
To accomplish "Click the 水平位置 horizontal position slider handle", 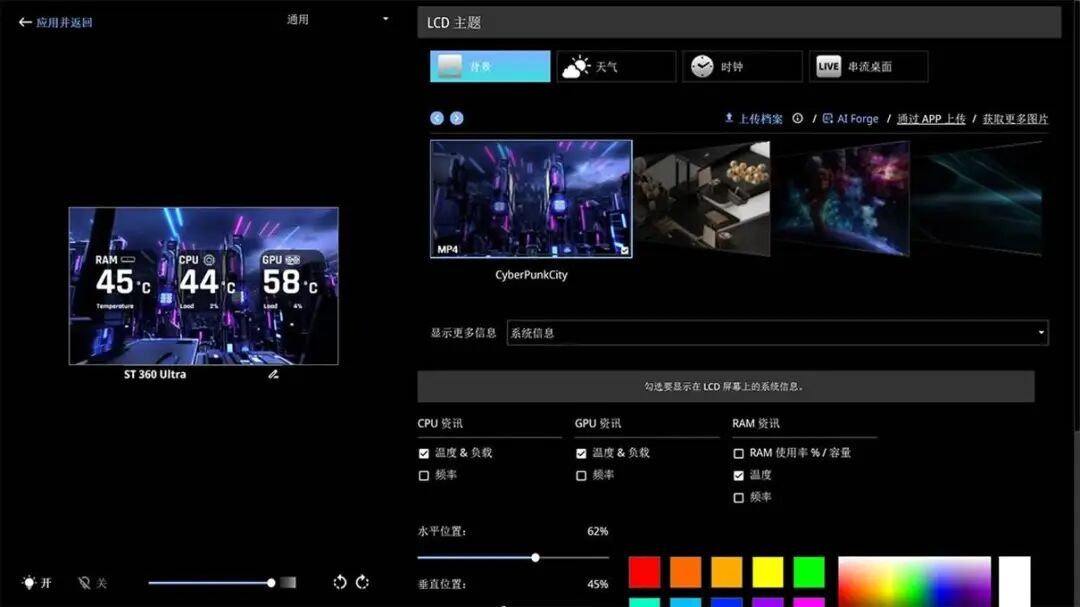I will tap(535, 557).
